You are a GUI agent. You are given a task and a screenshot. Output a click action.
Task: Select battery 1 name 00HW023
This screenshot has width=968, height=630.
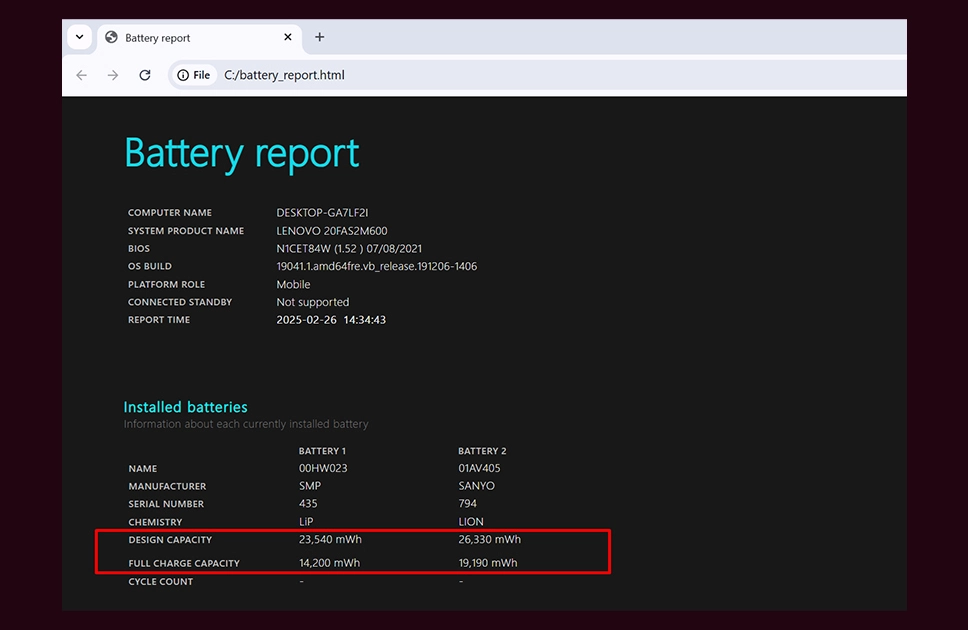(323, 468)
